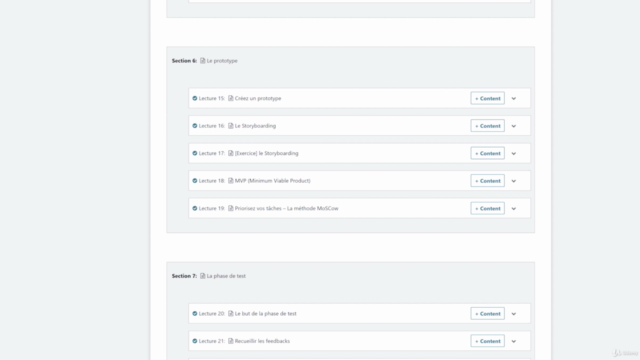Select lecture title 'Le Storyboarding' in Lecture 16
640x360 pixels.
pos(256,126)
